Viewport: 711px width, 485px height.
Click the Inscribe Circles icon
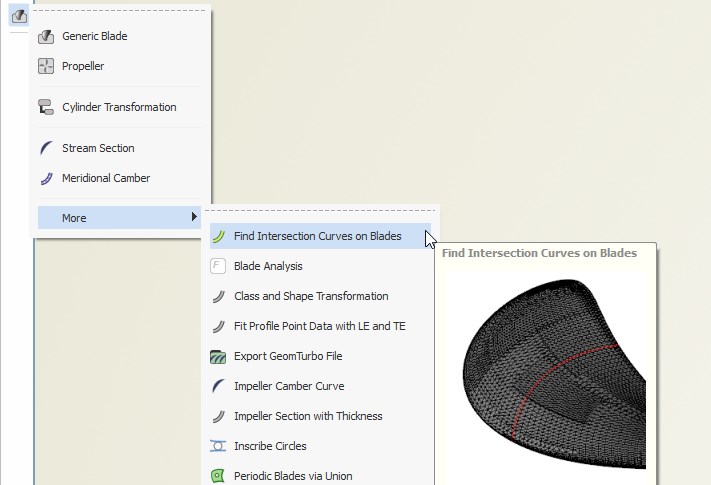click(218, 446)
